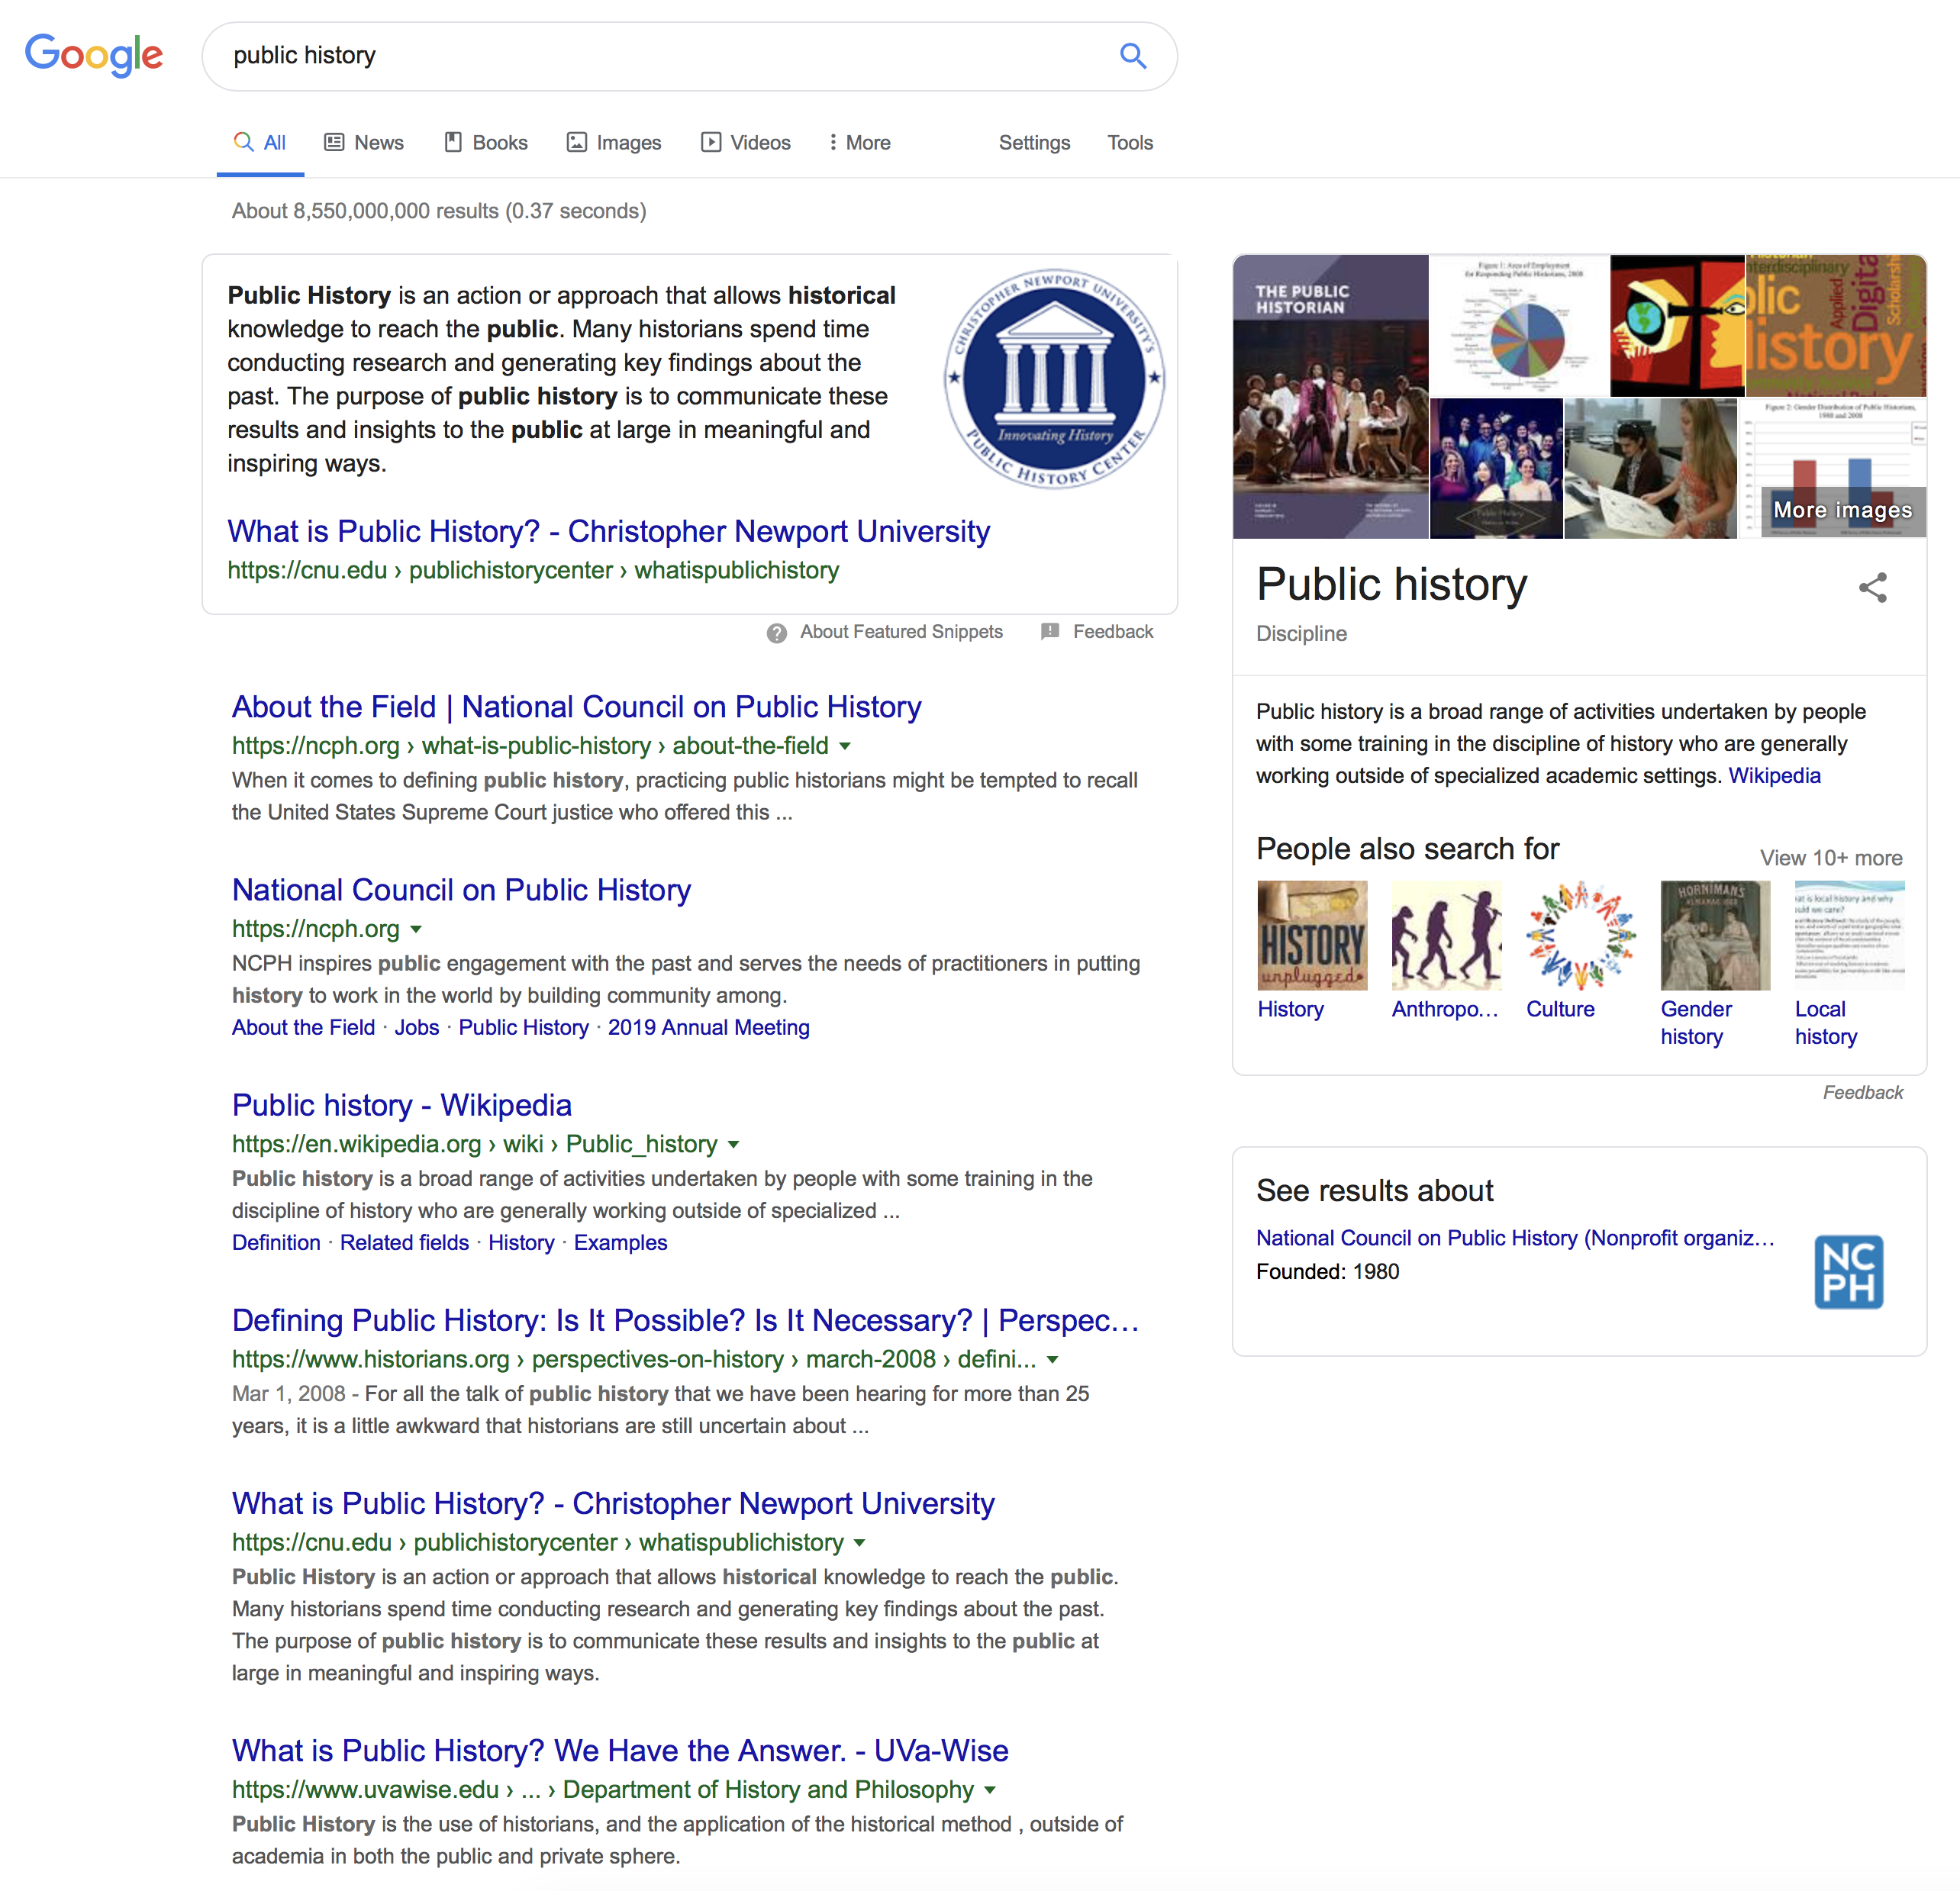
Task: Click the 'History' sitelink under the Wikipedia result
Action: (521, 1242)
